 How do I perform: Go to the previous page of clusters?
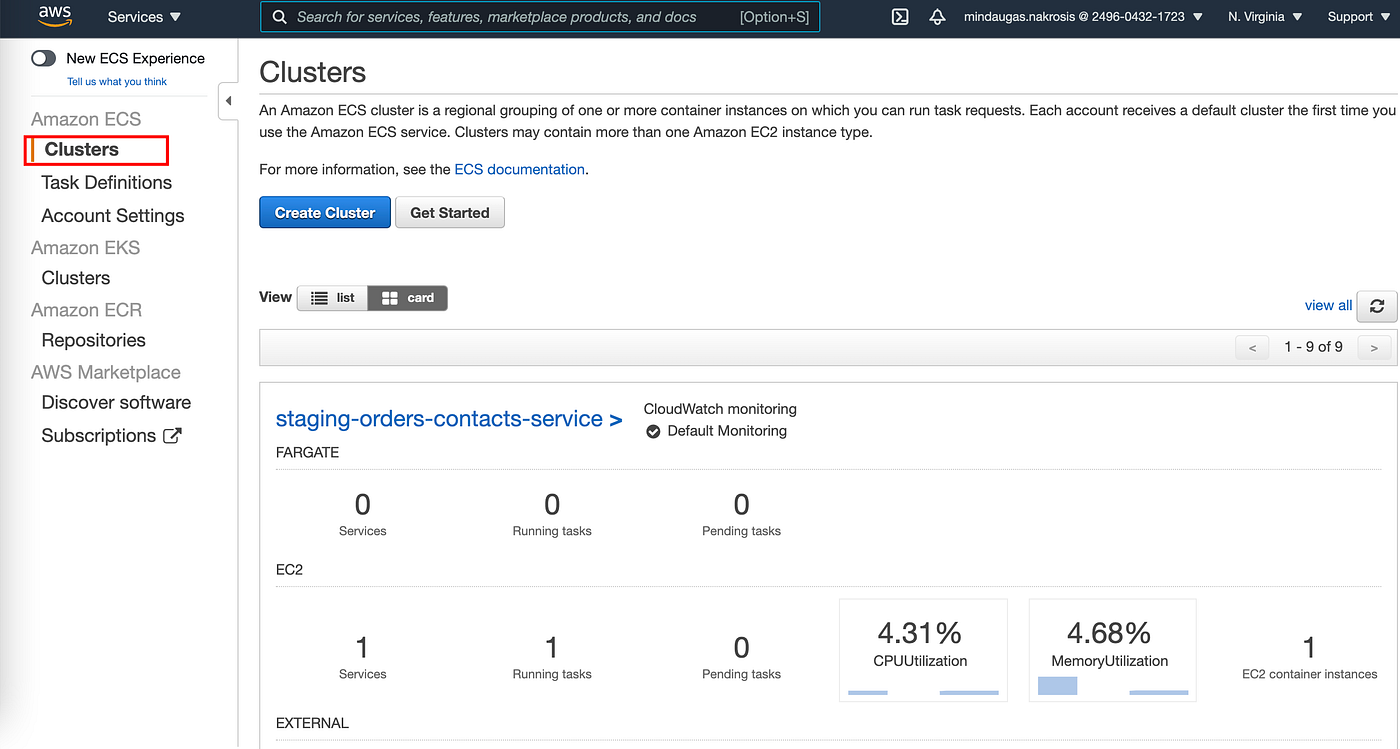point(1252,347)
